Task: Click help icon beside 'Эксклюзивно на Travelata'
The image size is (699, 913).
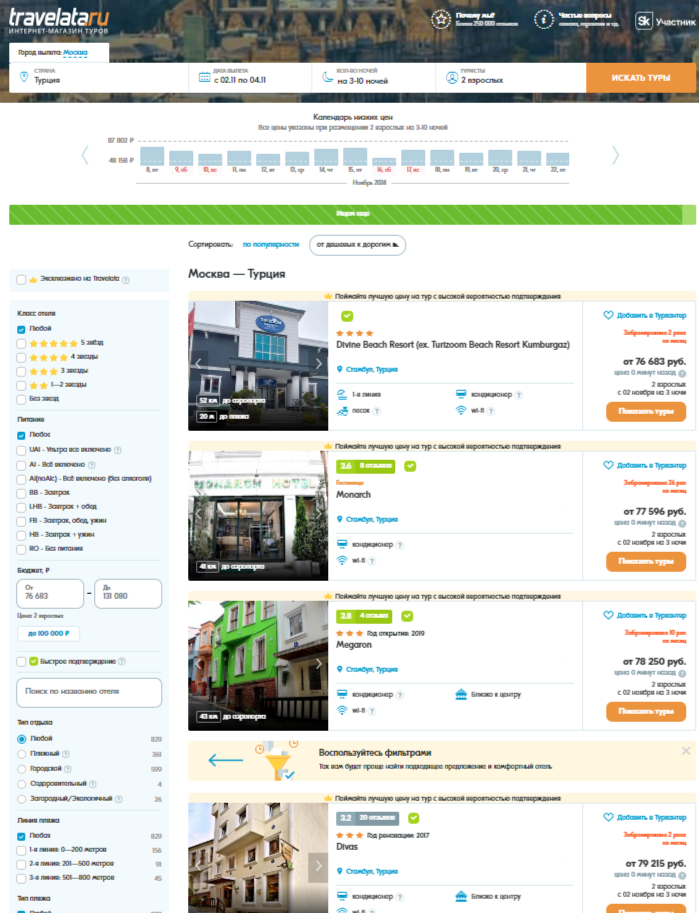Action: [x=126, y=280]
